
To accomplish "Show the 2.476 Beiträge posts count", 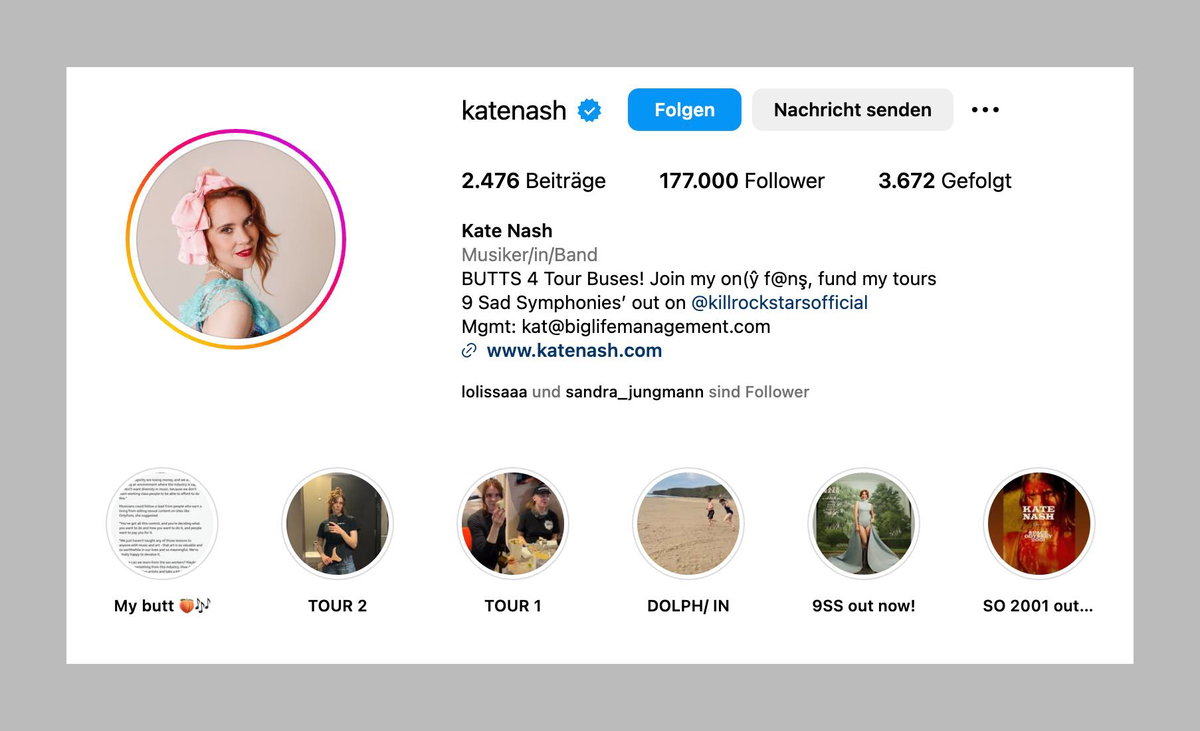I will pyautogui.click(x=533, y=181).
